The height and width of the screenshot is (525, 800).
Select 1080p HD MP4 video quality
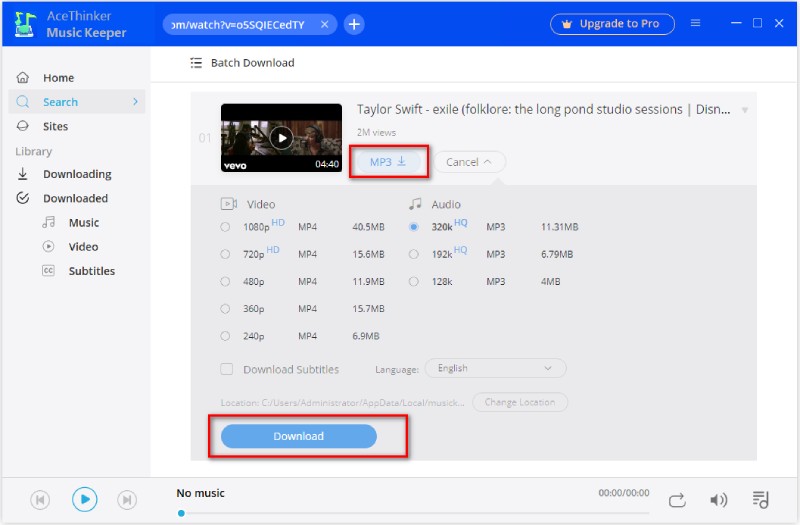[x=225, y=227]
